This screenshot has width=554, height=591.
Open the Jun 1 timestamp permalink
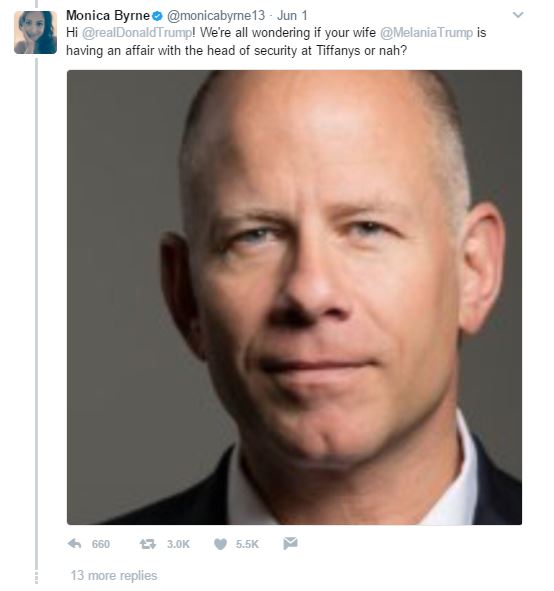click(x=292, y=15)
